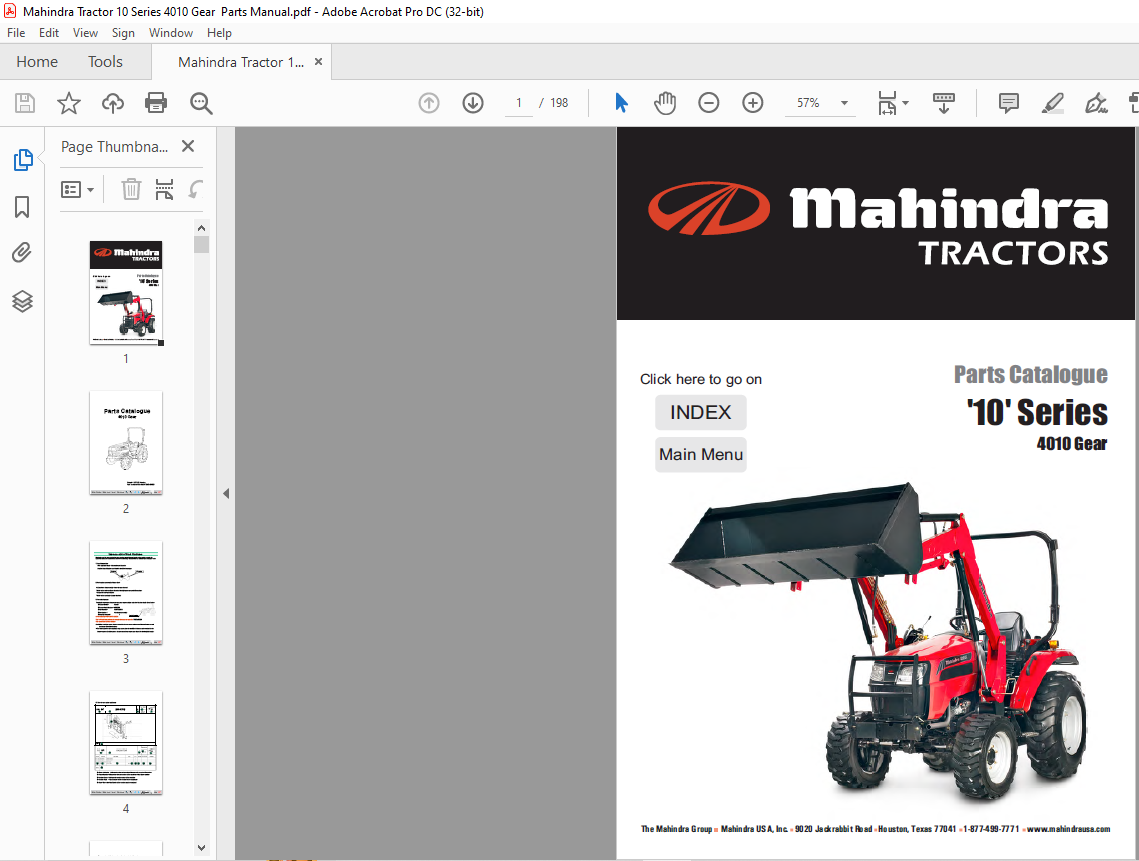1139x861 pixels.
Task: Select page 3 thumbnail
Action: [x=126, y=593]
